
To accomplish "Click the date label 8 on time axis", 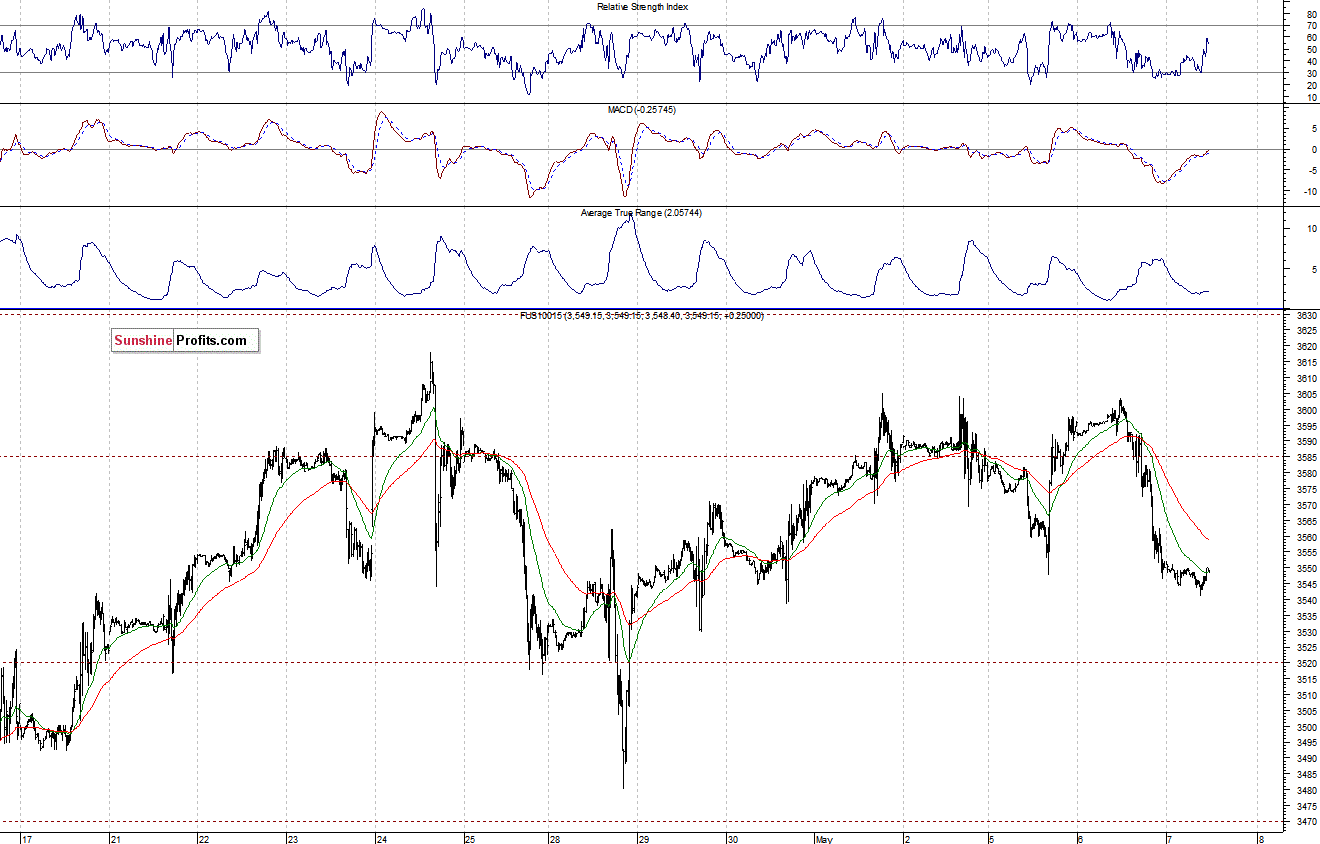I will point(1262,839).
